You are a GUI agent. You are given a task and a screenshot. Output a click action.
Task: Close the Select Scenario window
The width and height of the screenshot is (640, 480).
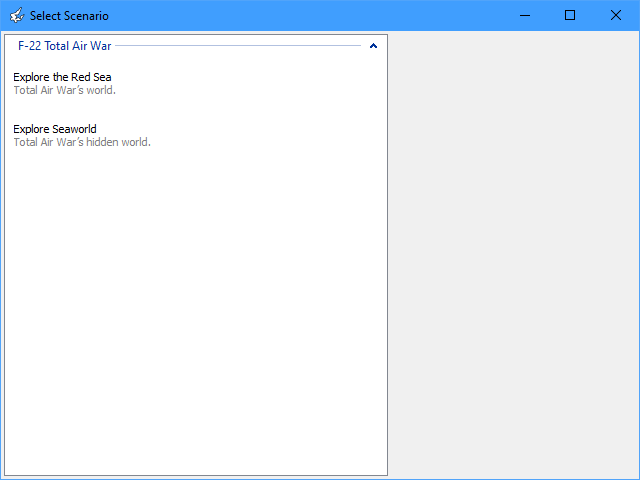(x=616, y=15)
